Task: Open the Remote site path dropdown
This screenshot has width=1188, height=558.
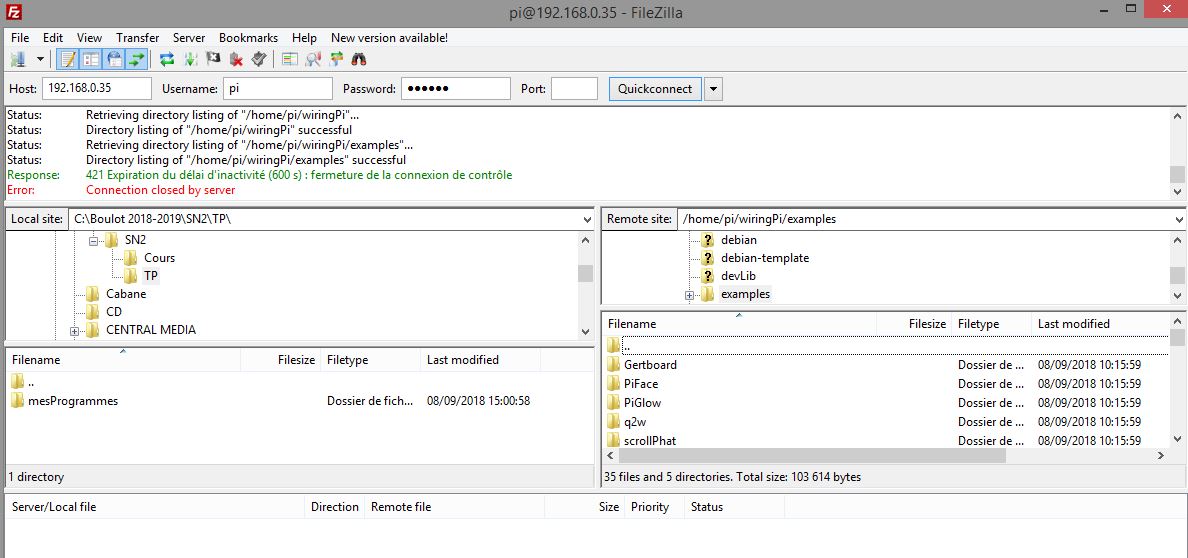Action: click(1180, 219)
